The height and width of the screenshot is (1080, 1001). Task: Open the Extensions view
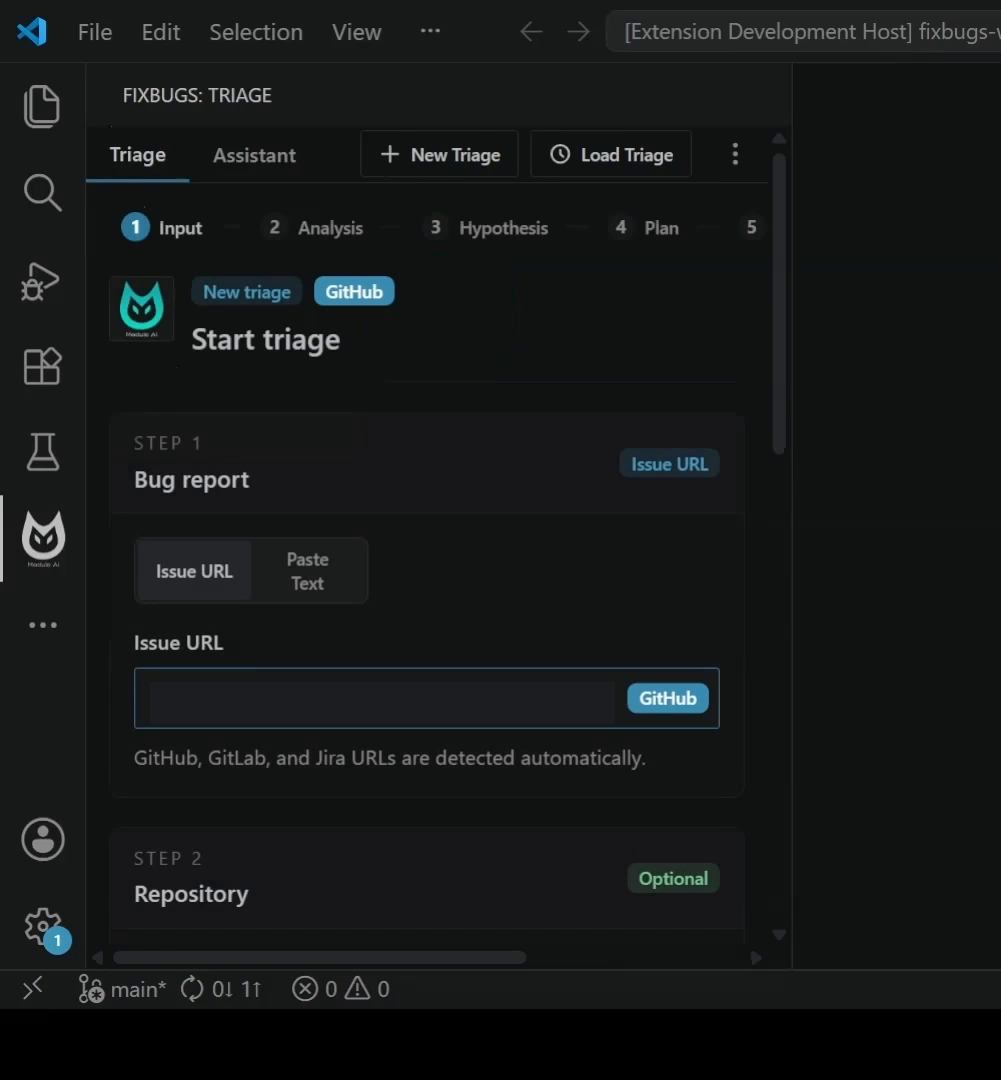[x=42, y=366]
